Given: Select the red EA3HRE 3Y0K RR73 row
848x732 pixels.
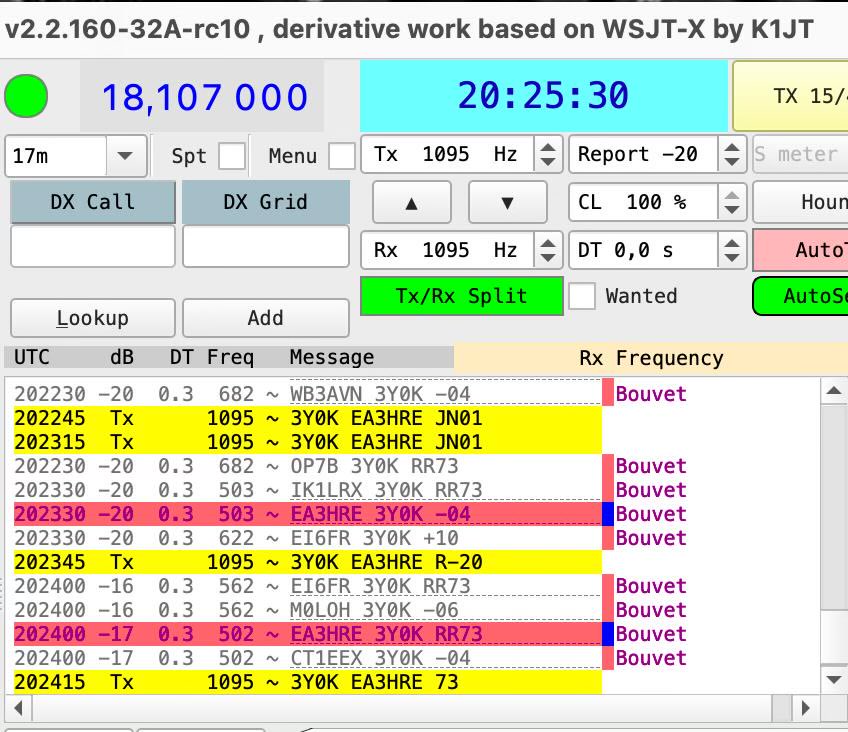Looking at the screenshot, I should tap(307, 634).
